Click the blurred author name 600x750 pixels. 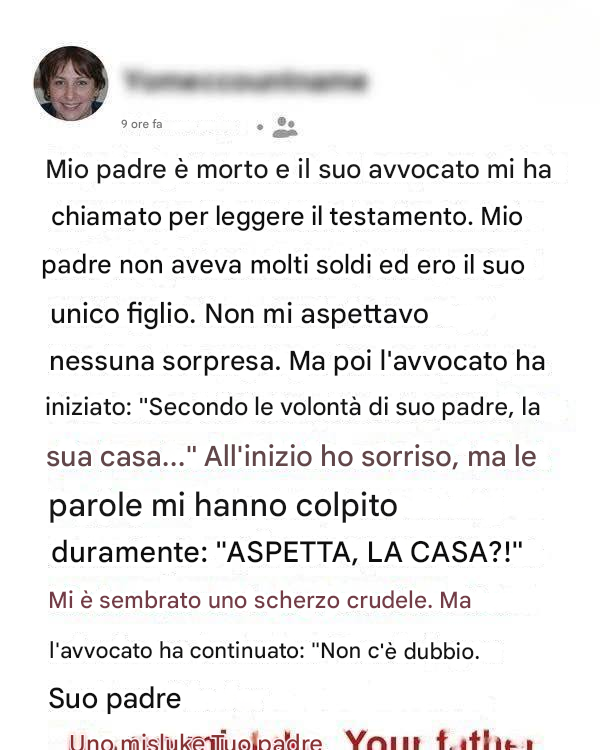[x=246, y=80]
